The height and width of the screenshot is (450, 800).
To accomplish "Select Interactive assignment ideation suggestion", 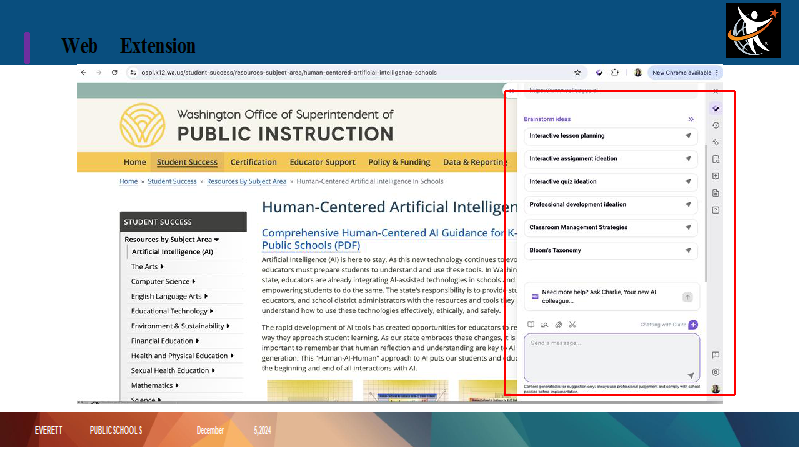I will point(611,159).
